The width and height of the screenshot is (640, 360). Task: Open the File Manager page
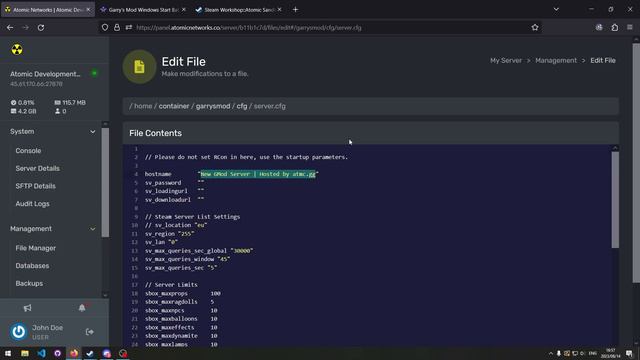pyautogui.click(x=36, y=248)
